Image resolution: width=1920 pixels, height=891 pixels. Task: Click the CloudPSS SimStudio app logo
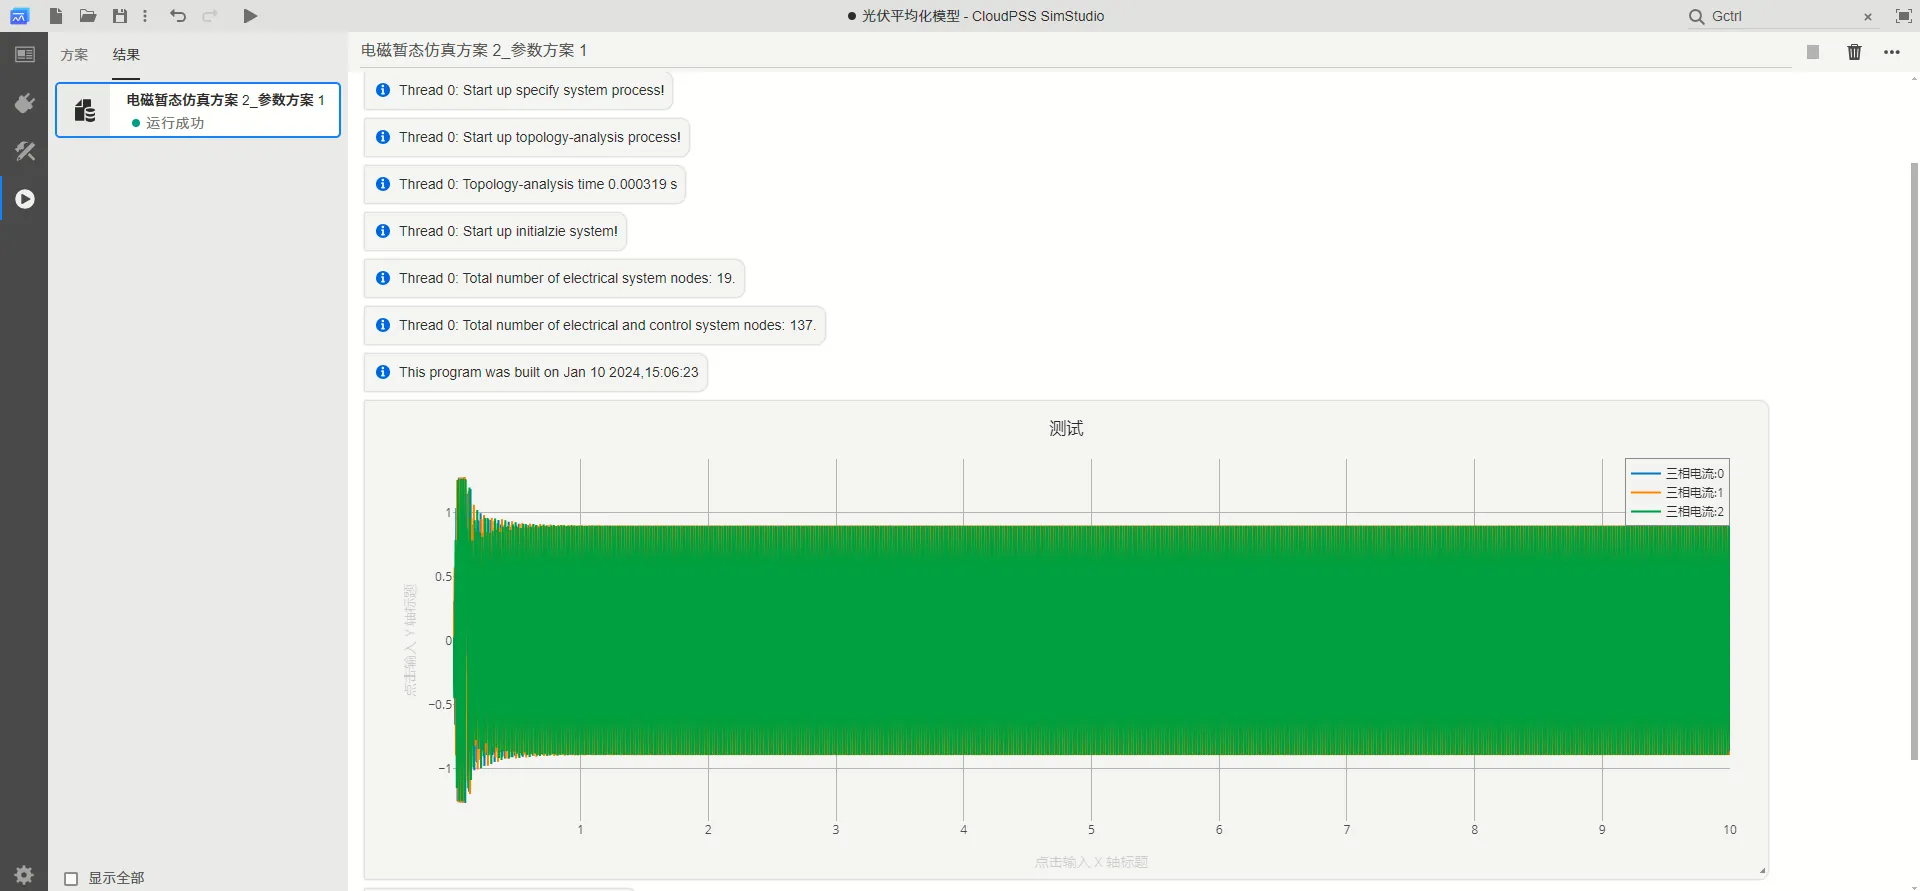(19, 16)
